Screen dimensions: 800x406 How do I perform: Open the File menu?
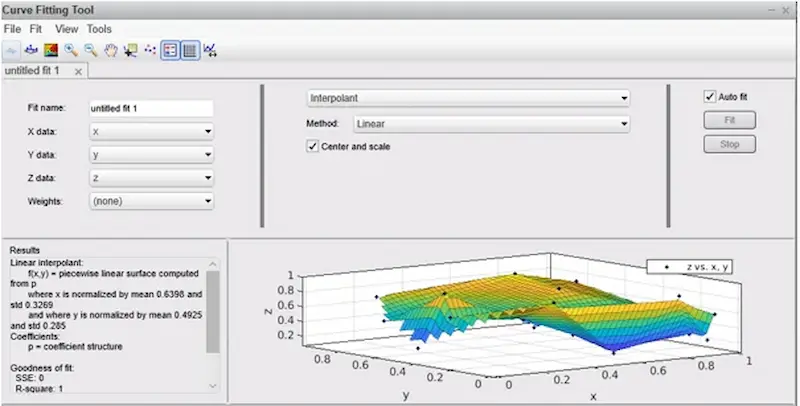12,29
